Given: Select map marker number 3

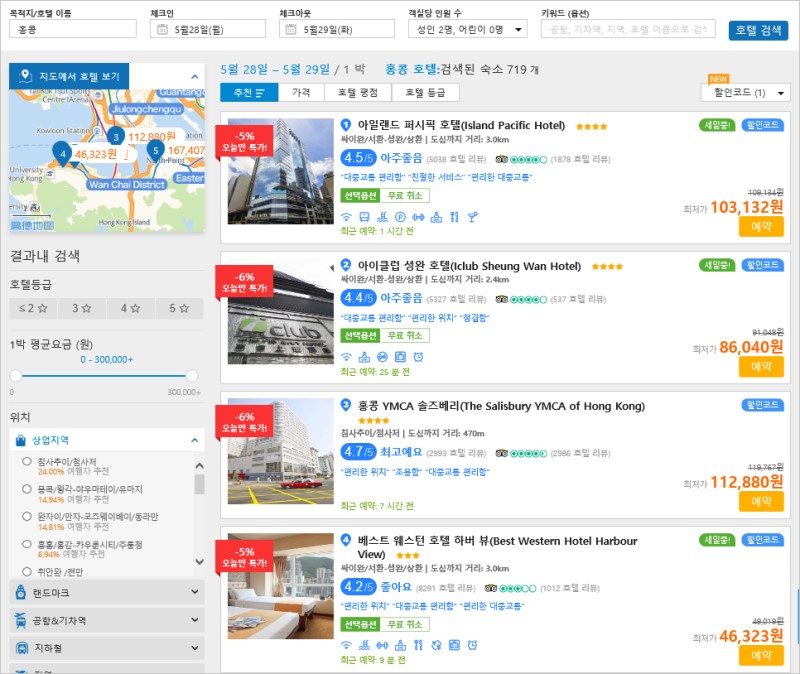Looking at the screenshot, I should [x=116, y=136].
